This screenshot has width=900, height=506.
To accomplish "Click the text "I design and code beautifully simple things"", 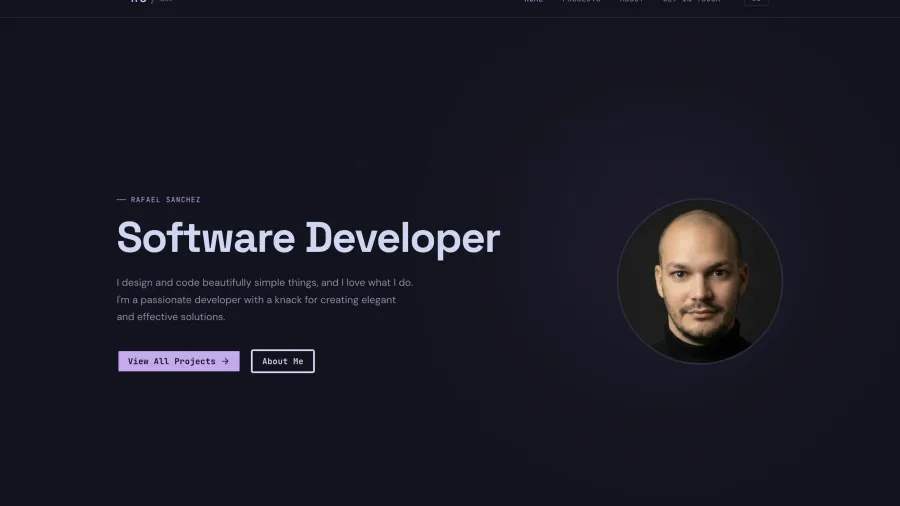I will click(217, 283).
